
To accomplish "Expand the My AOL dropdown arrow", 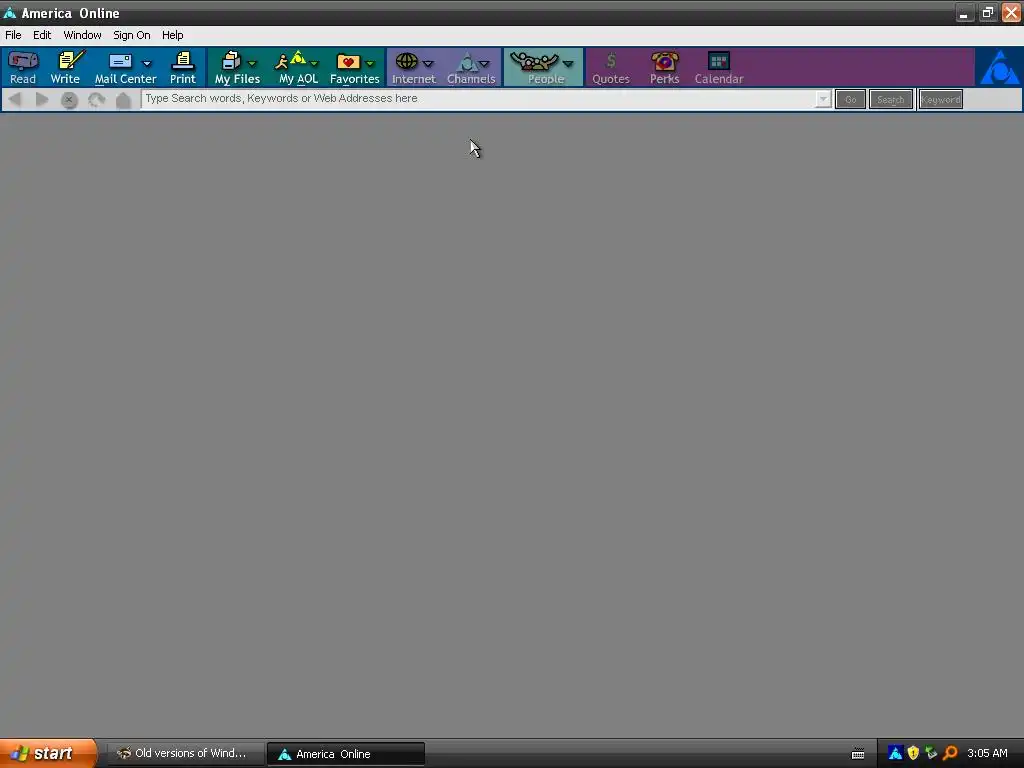I will [314, 63].
